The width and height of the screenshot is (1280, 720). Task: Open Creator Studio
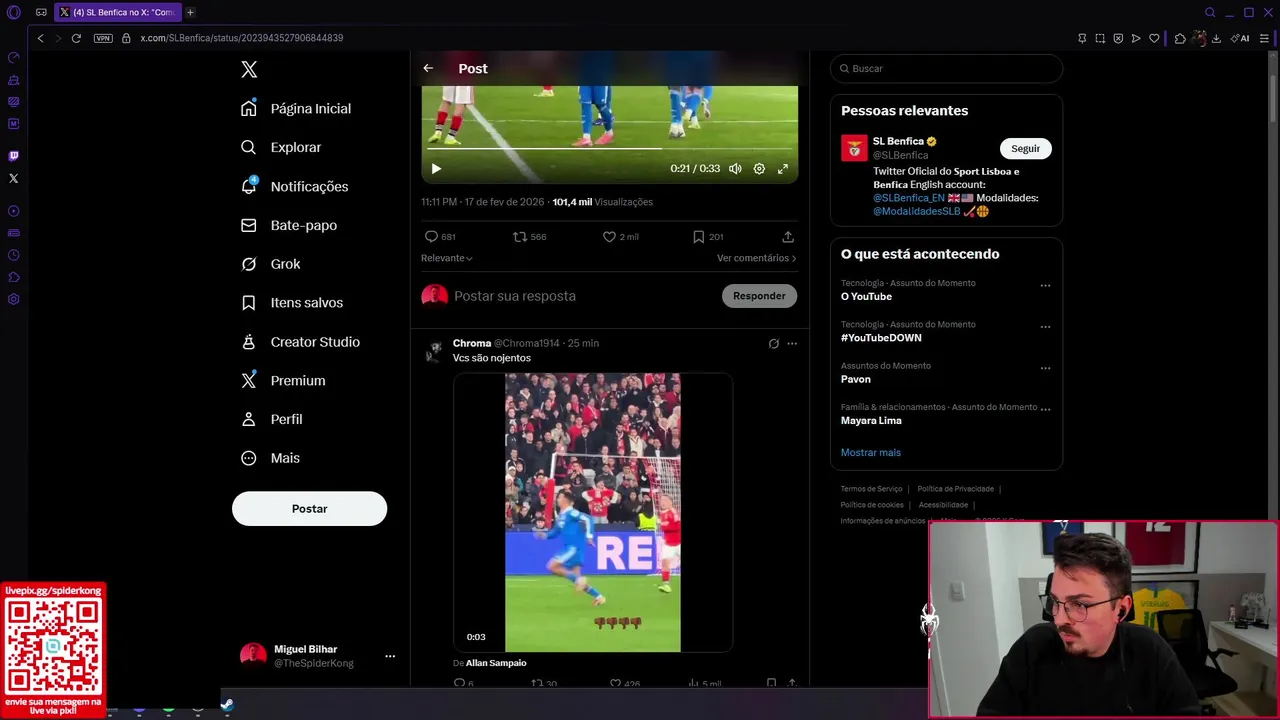(x=300, y=342)
